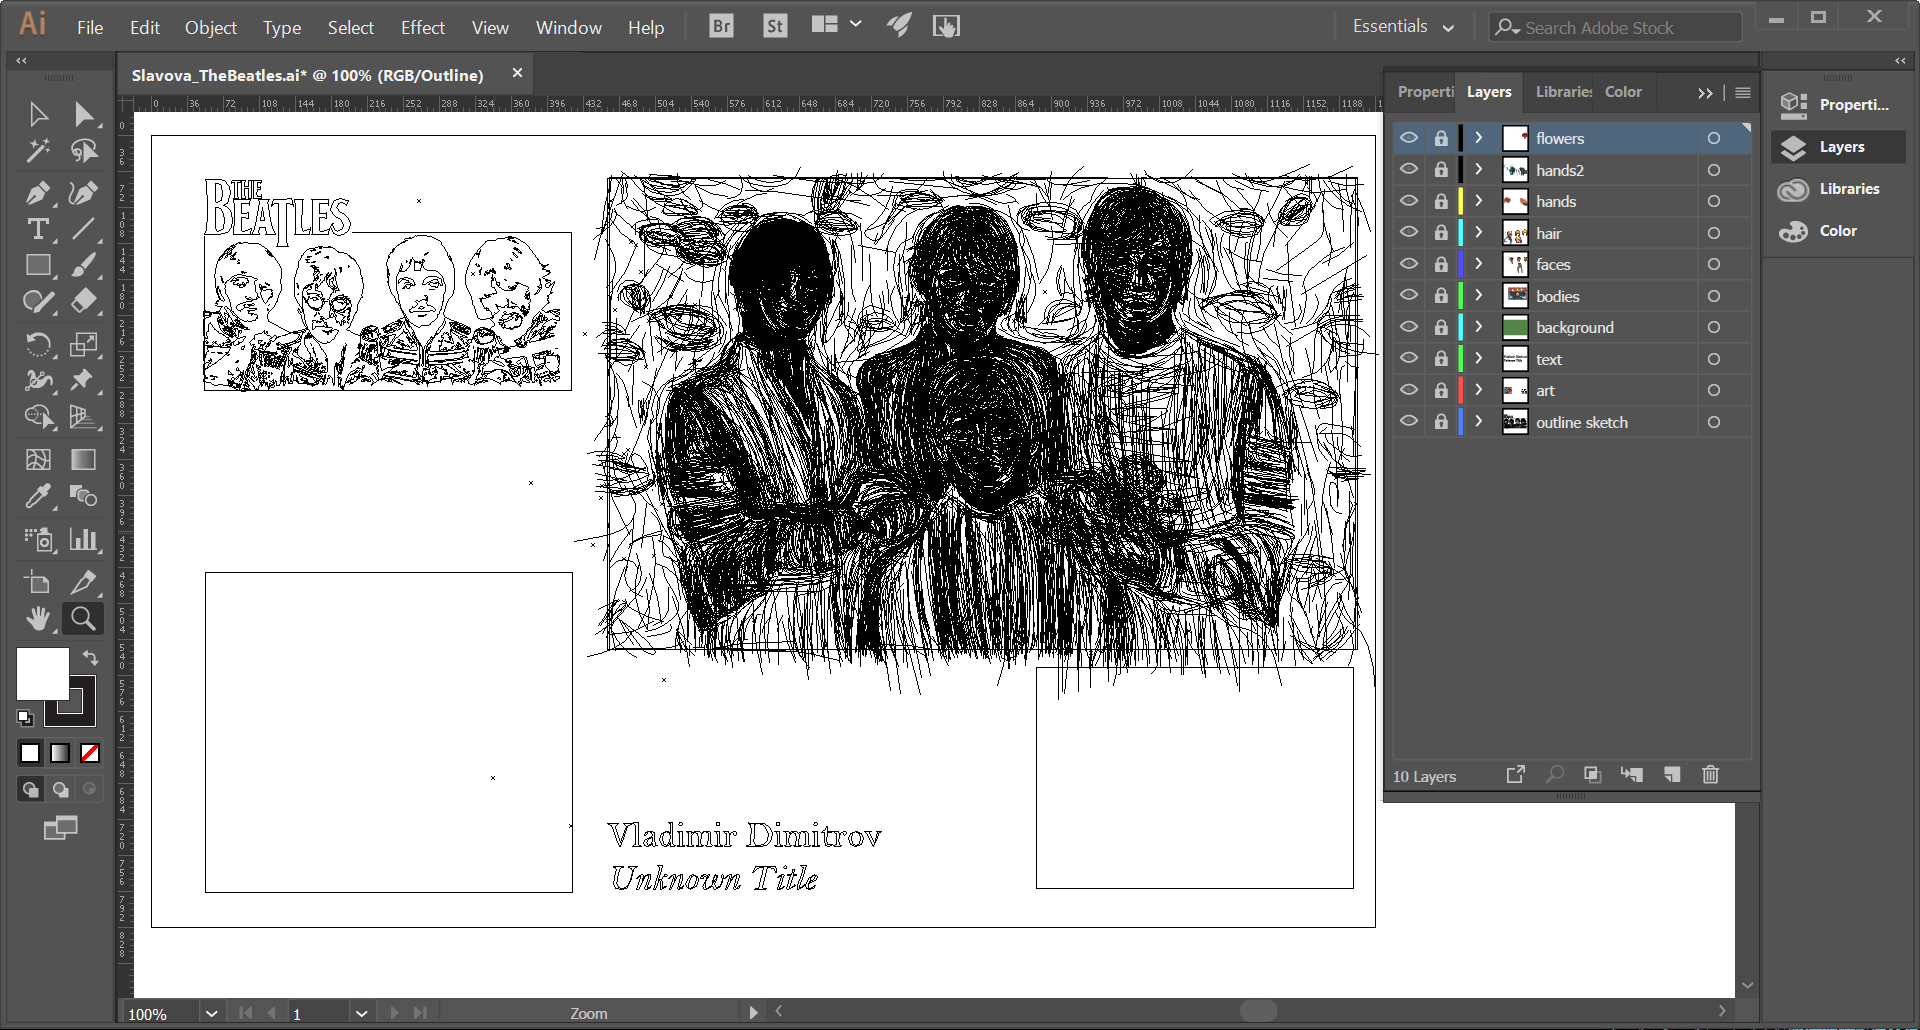Open the Window menu
Screen dimensions: 1920x1030
(568, 28)
